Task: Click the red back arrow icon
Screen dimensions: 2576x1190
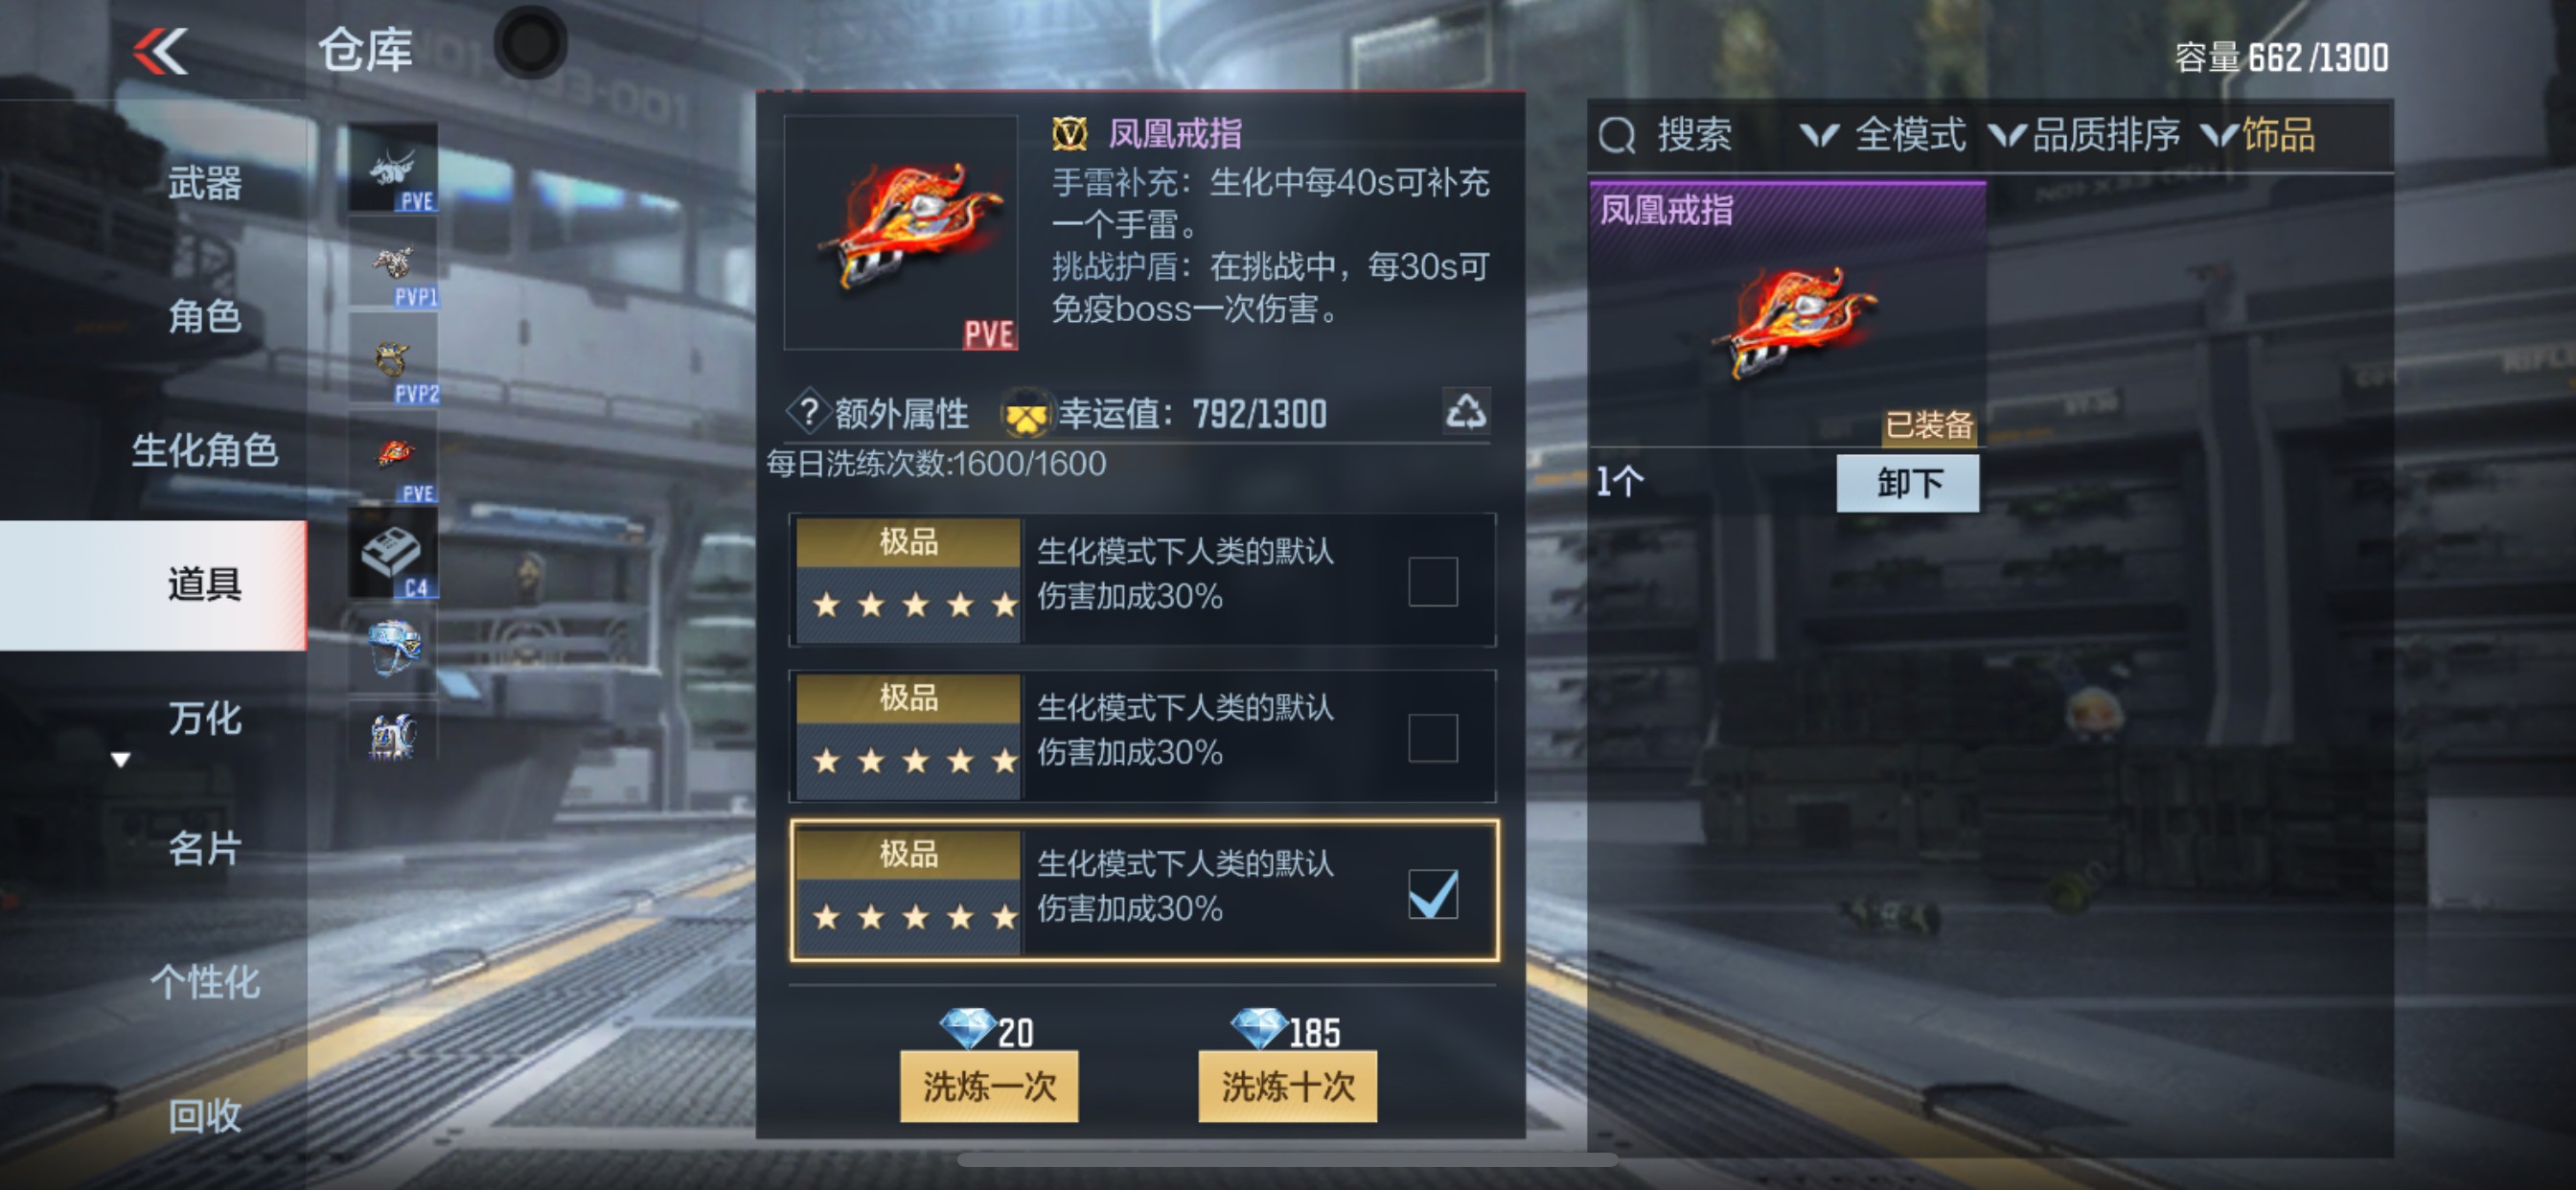Action: (x=160, y=51)
